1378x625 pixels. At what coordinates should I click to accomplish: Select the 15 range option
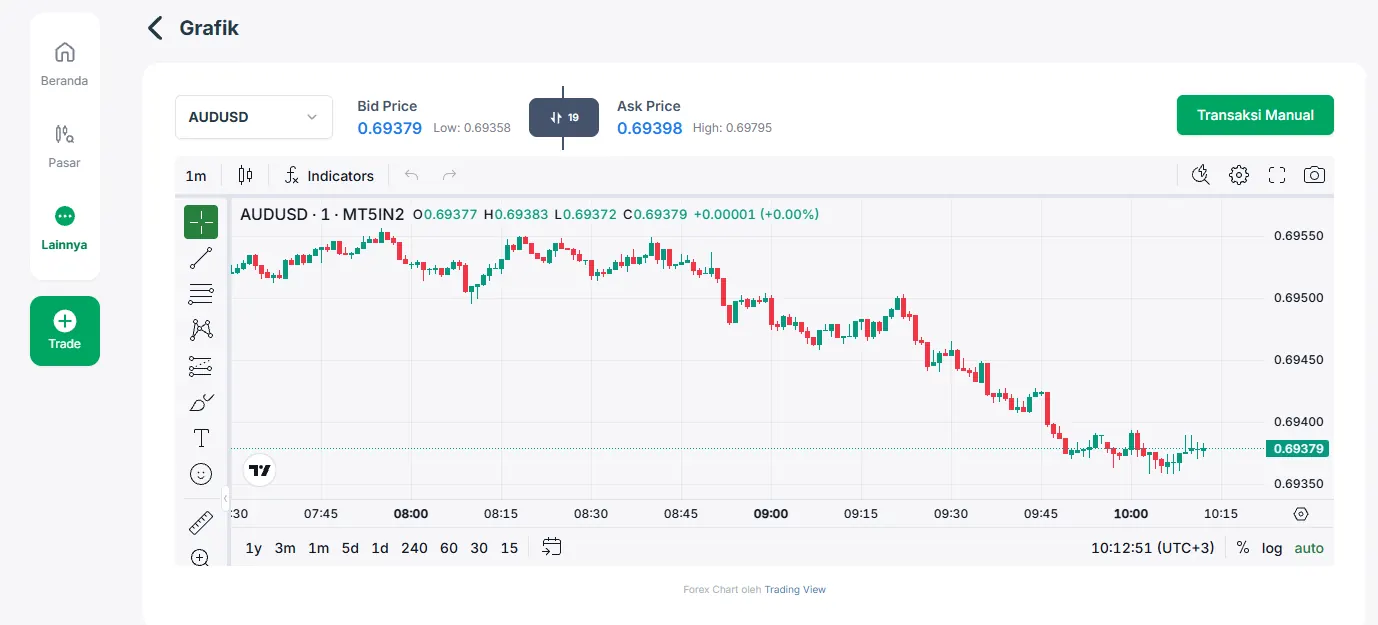coord(510,548)
